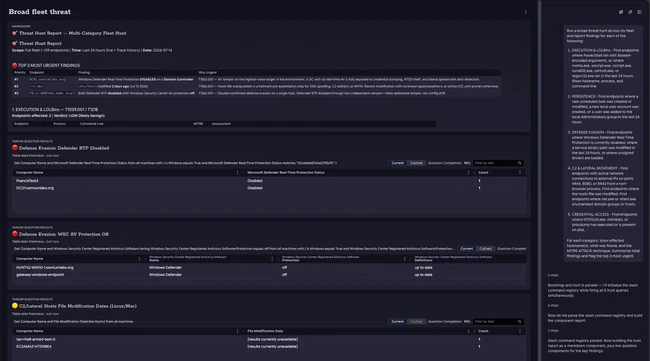
Task: Open Count column menu in Defender RTP table
Action: (x=520, y=172)
